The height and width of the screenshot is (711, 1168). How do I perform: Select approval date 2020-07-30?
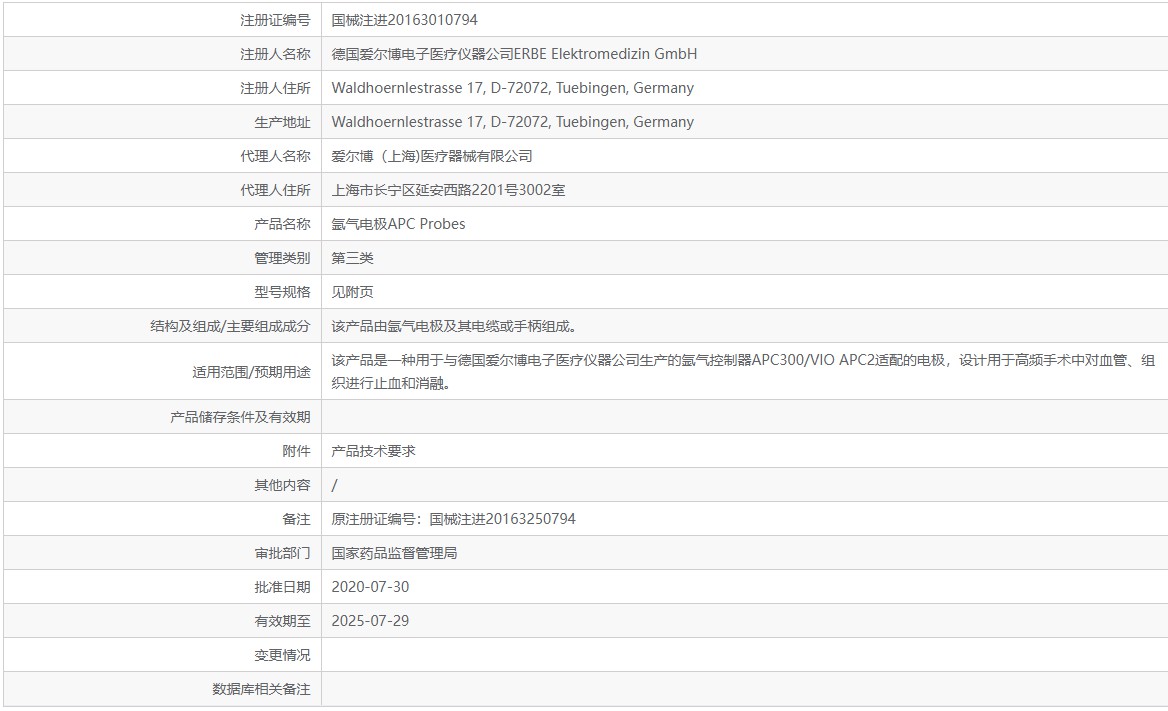point(370,587)
